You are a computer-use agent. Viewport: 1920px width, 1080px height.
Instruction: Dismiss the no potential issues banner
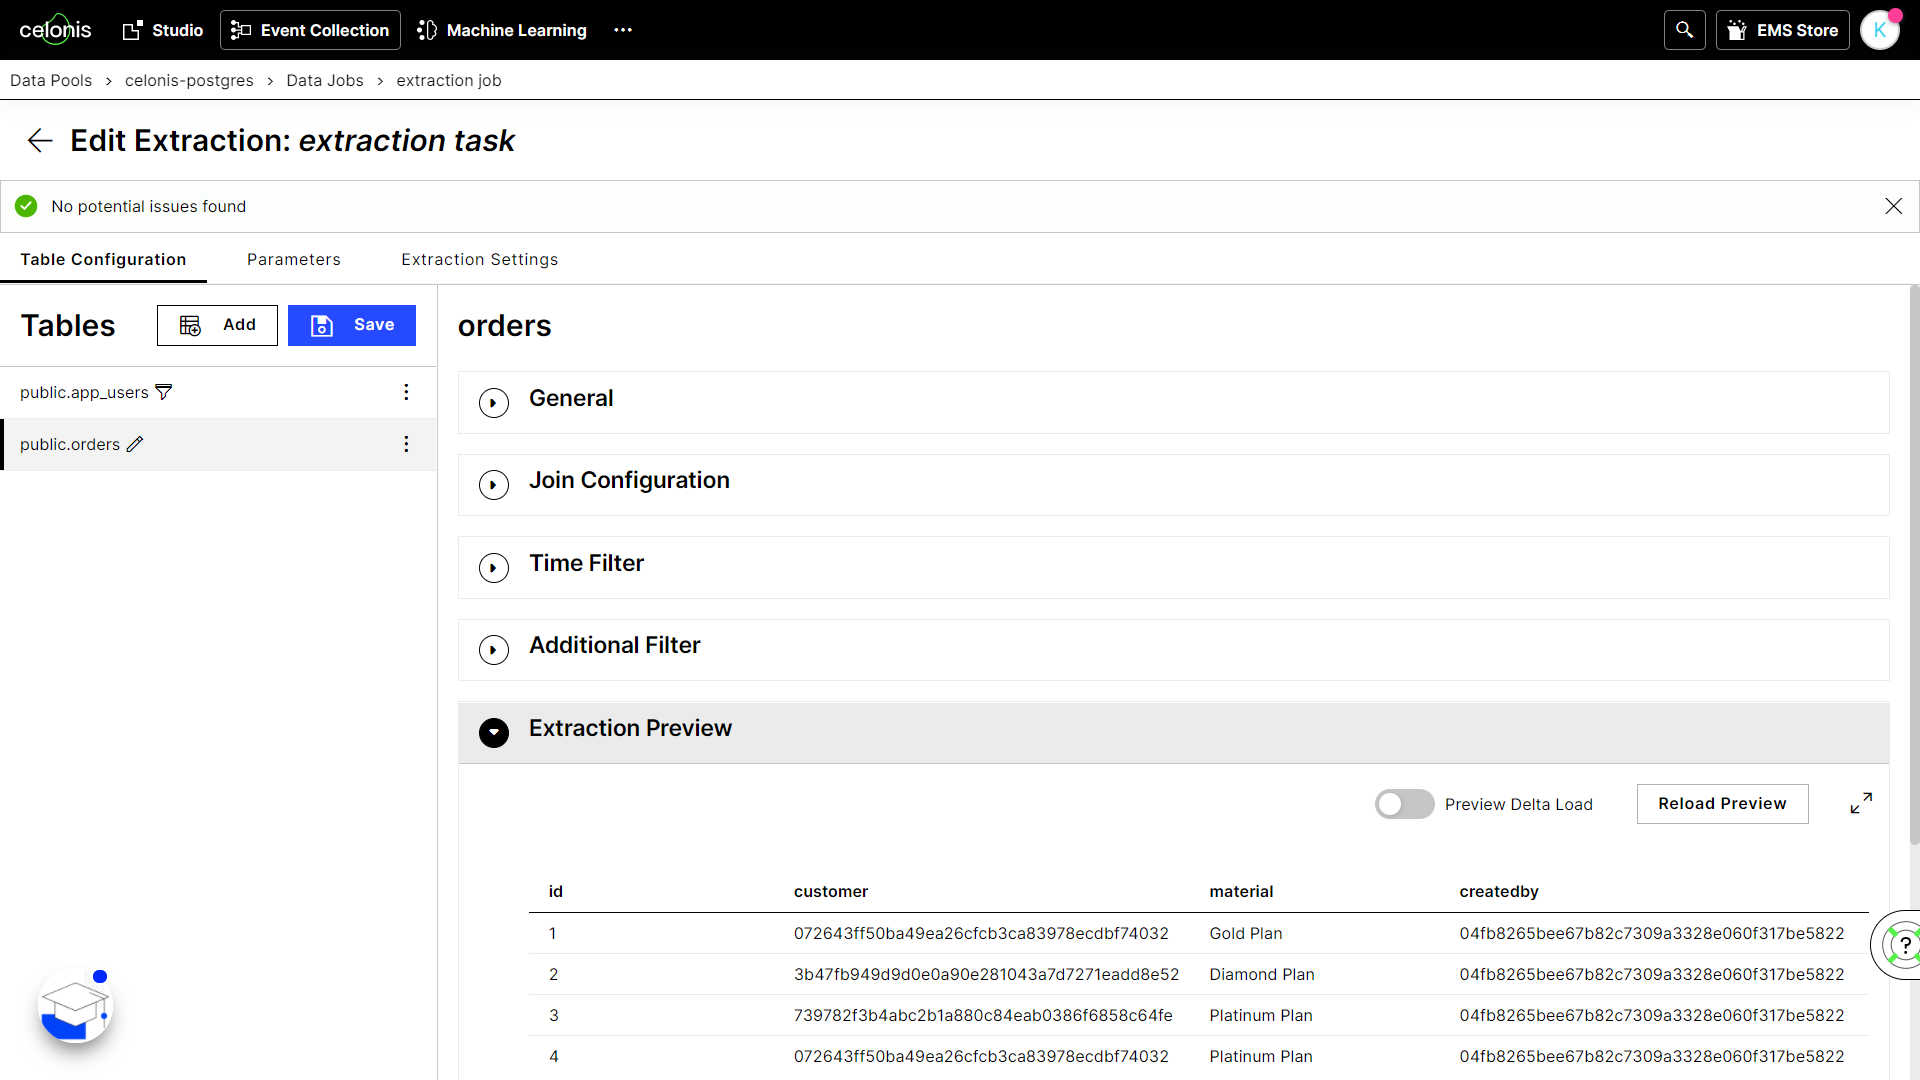point(1893,206)
